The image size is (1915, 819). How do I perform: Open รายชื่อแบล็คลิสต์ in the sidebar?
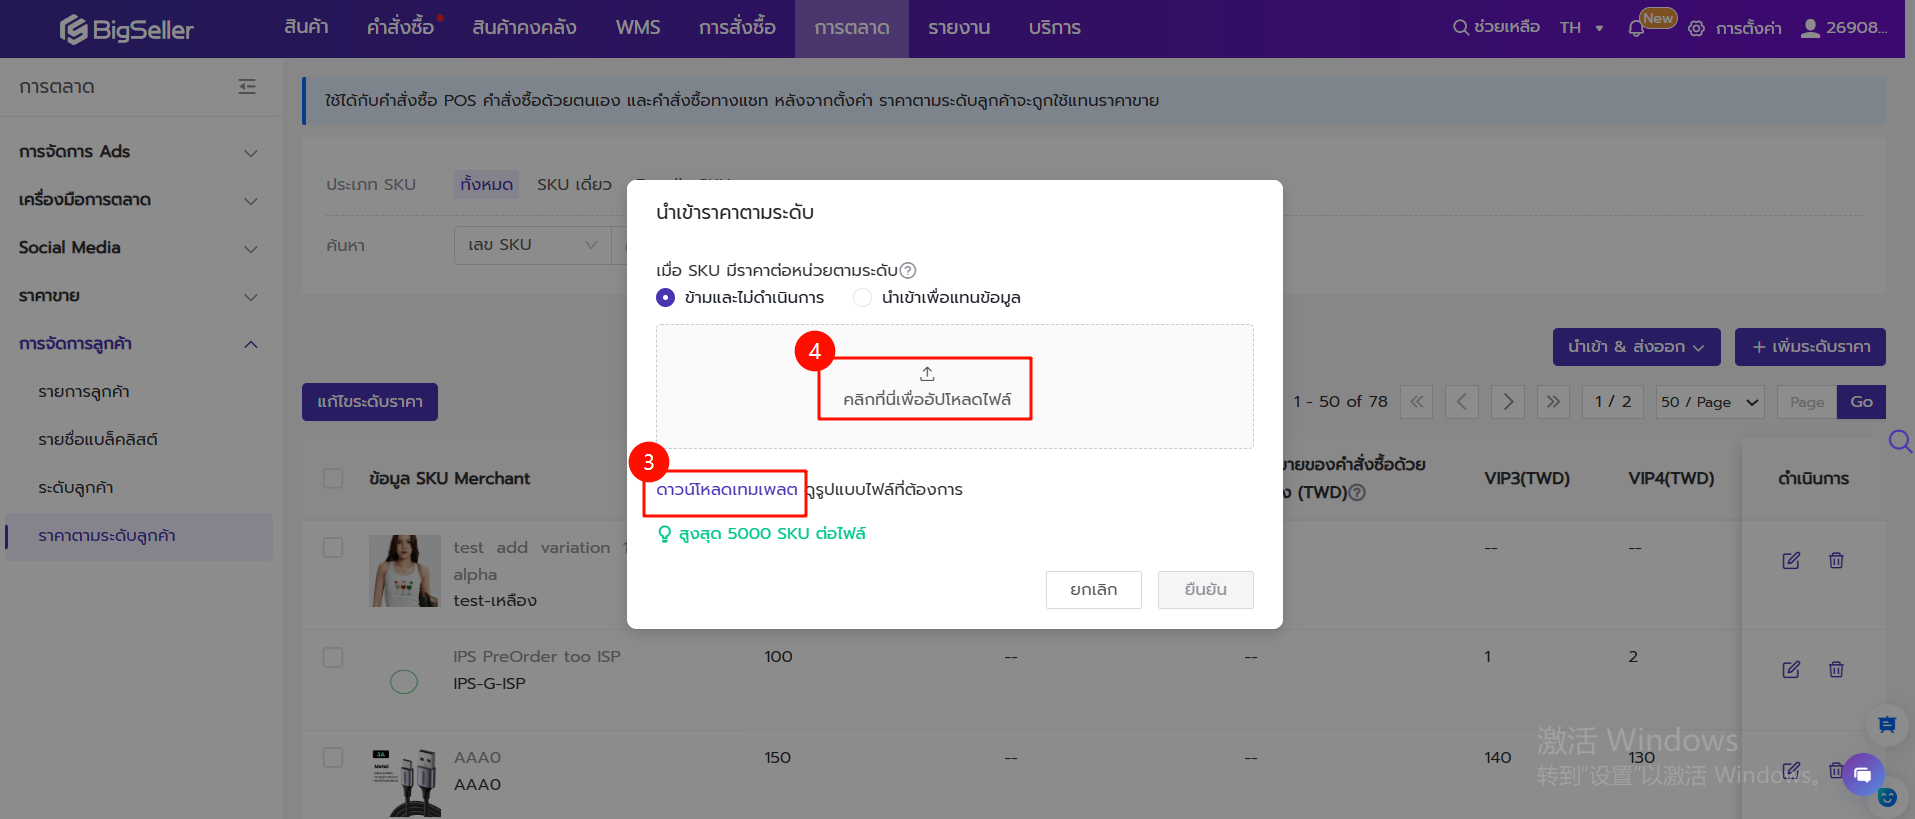(98, 440)
